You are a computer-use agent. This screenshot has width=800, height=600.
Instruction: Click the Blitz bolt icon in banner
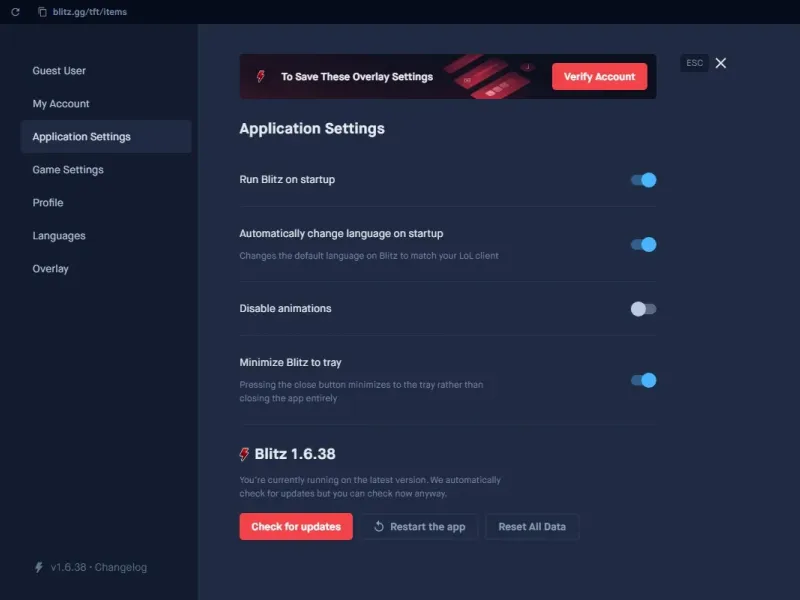pos(261,77)
